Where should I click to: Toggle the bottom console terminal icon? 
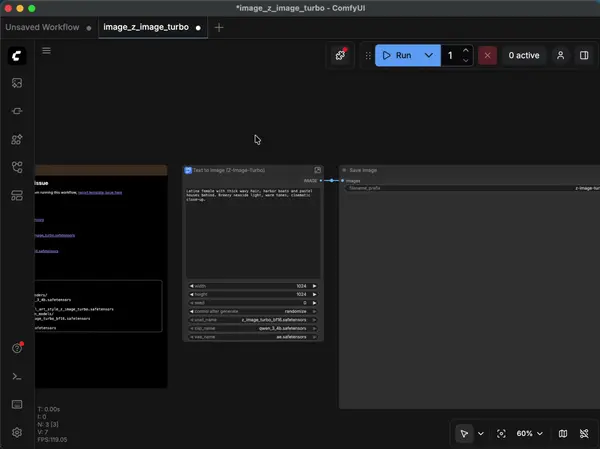(x=17, y=377)
